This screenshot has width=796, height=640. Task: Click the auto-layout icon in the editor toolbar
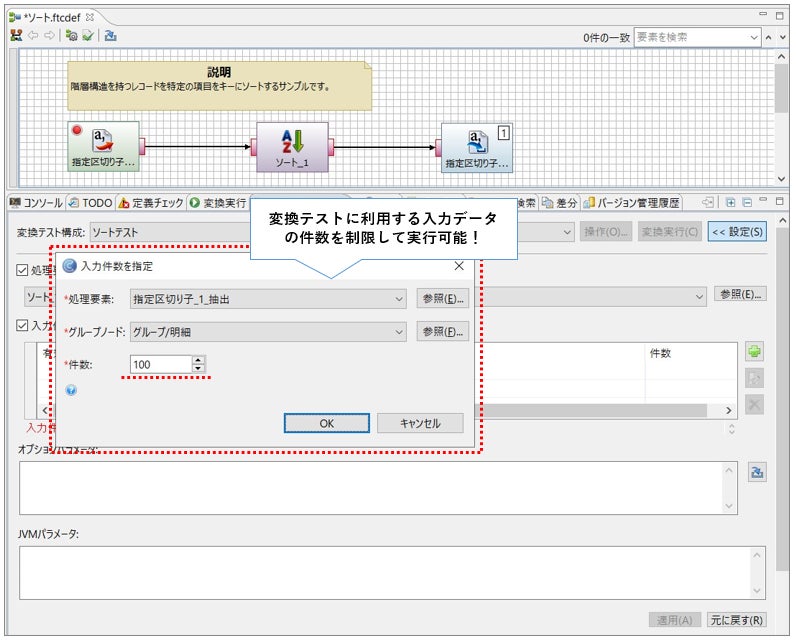[x=16, y=35]
